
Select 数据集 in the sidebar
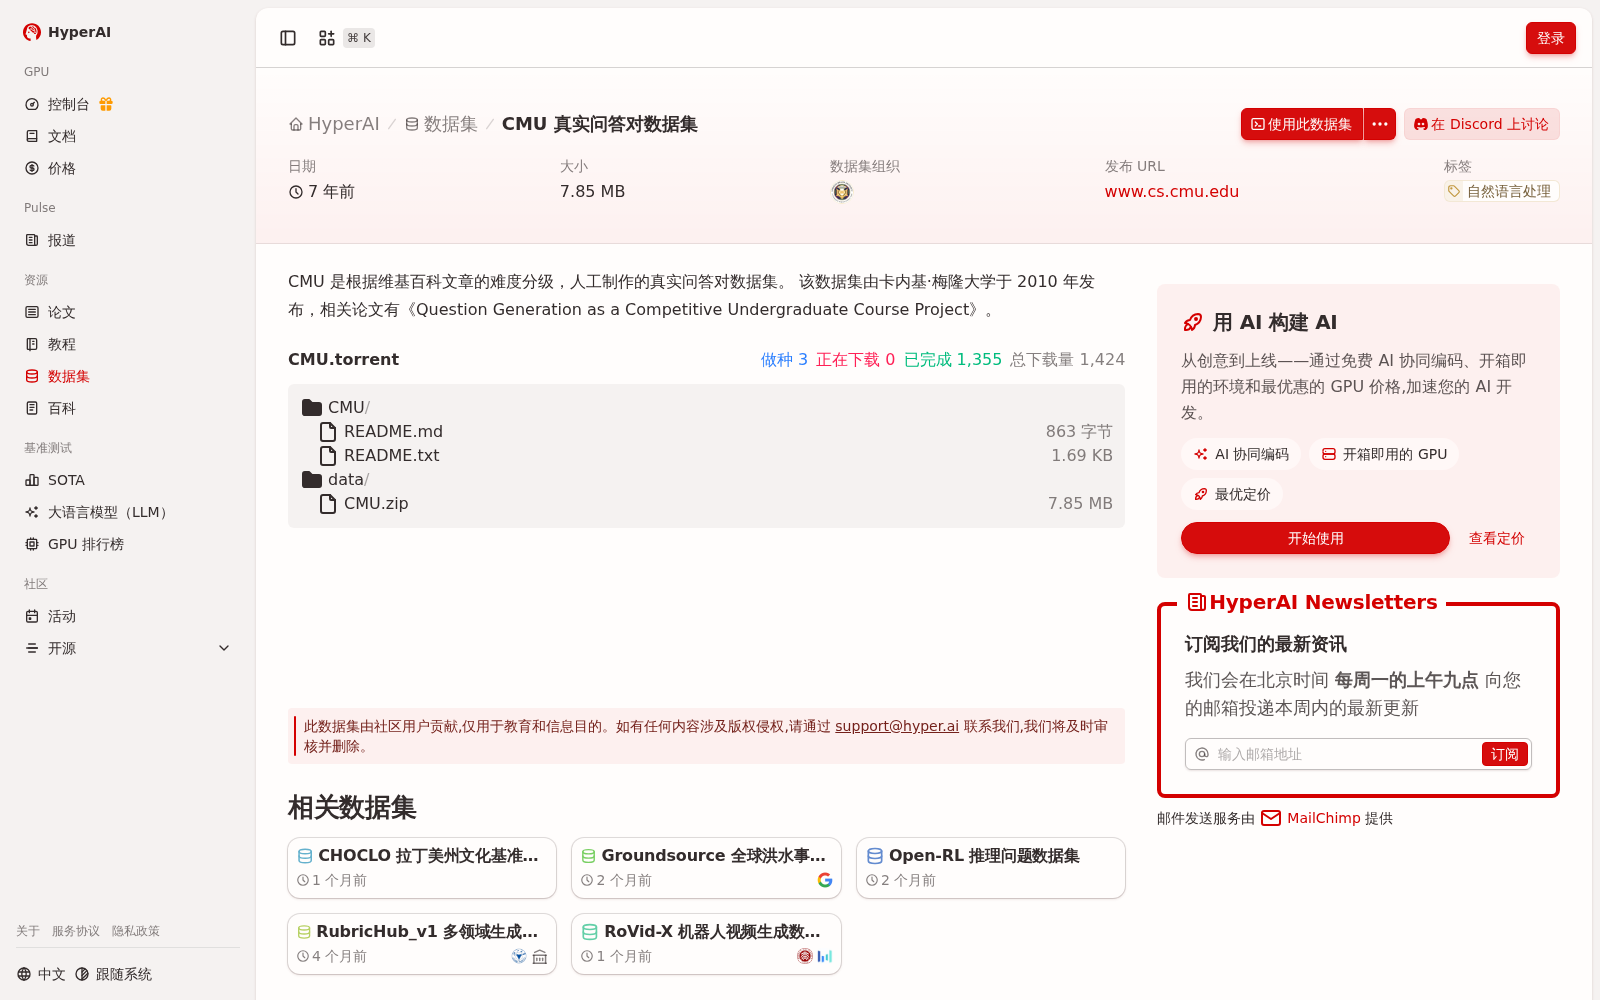[128, 376]
